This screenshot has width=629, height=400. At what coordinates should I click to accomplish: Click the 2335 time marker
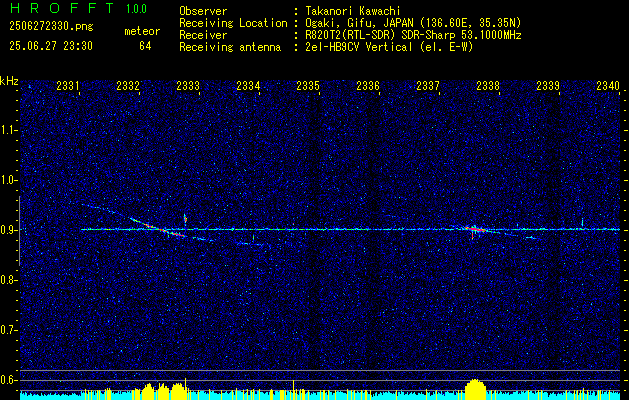pos(308,85)
